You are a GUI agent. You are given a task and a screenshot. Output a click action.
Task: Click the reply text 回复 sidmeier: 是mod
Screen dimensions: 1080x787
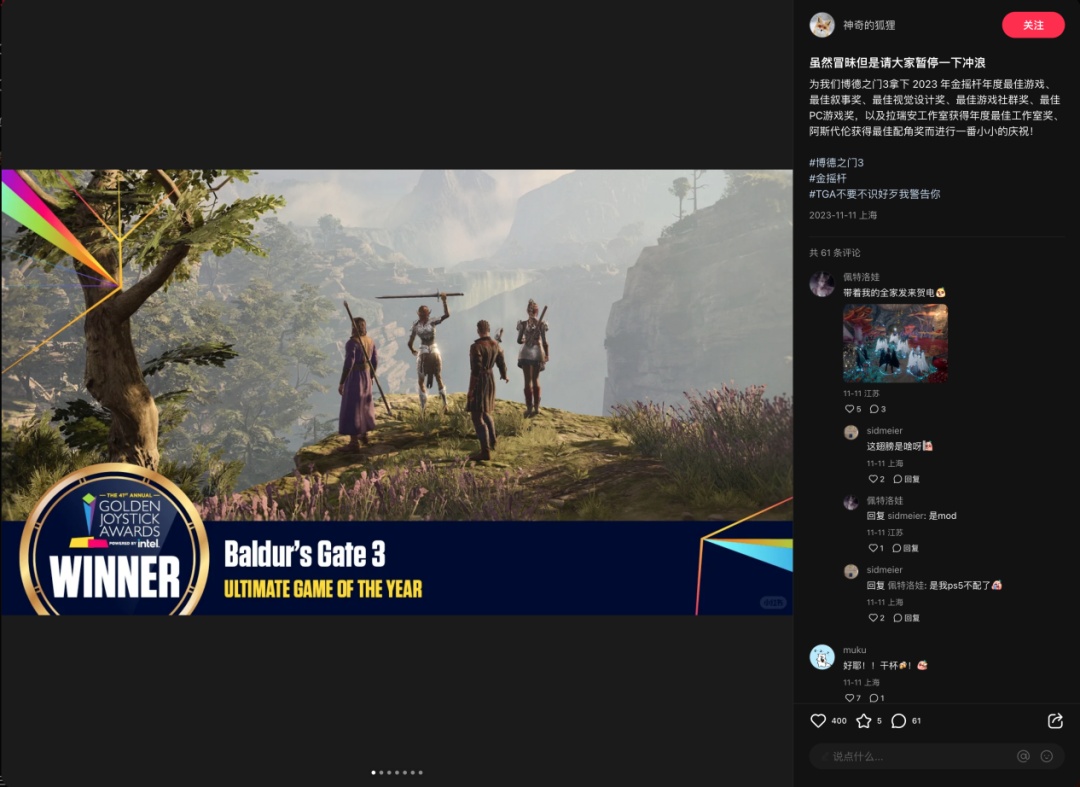pos(911,516)
